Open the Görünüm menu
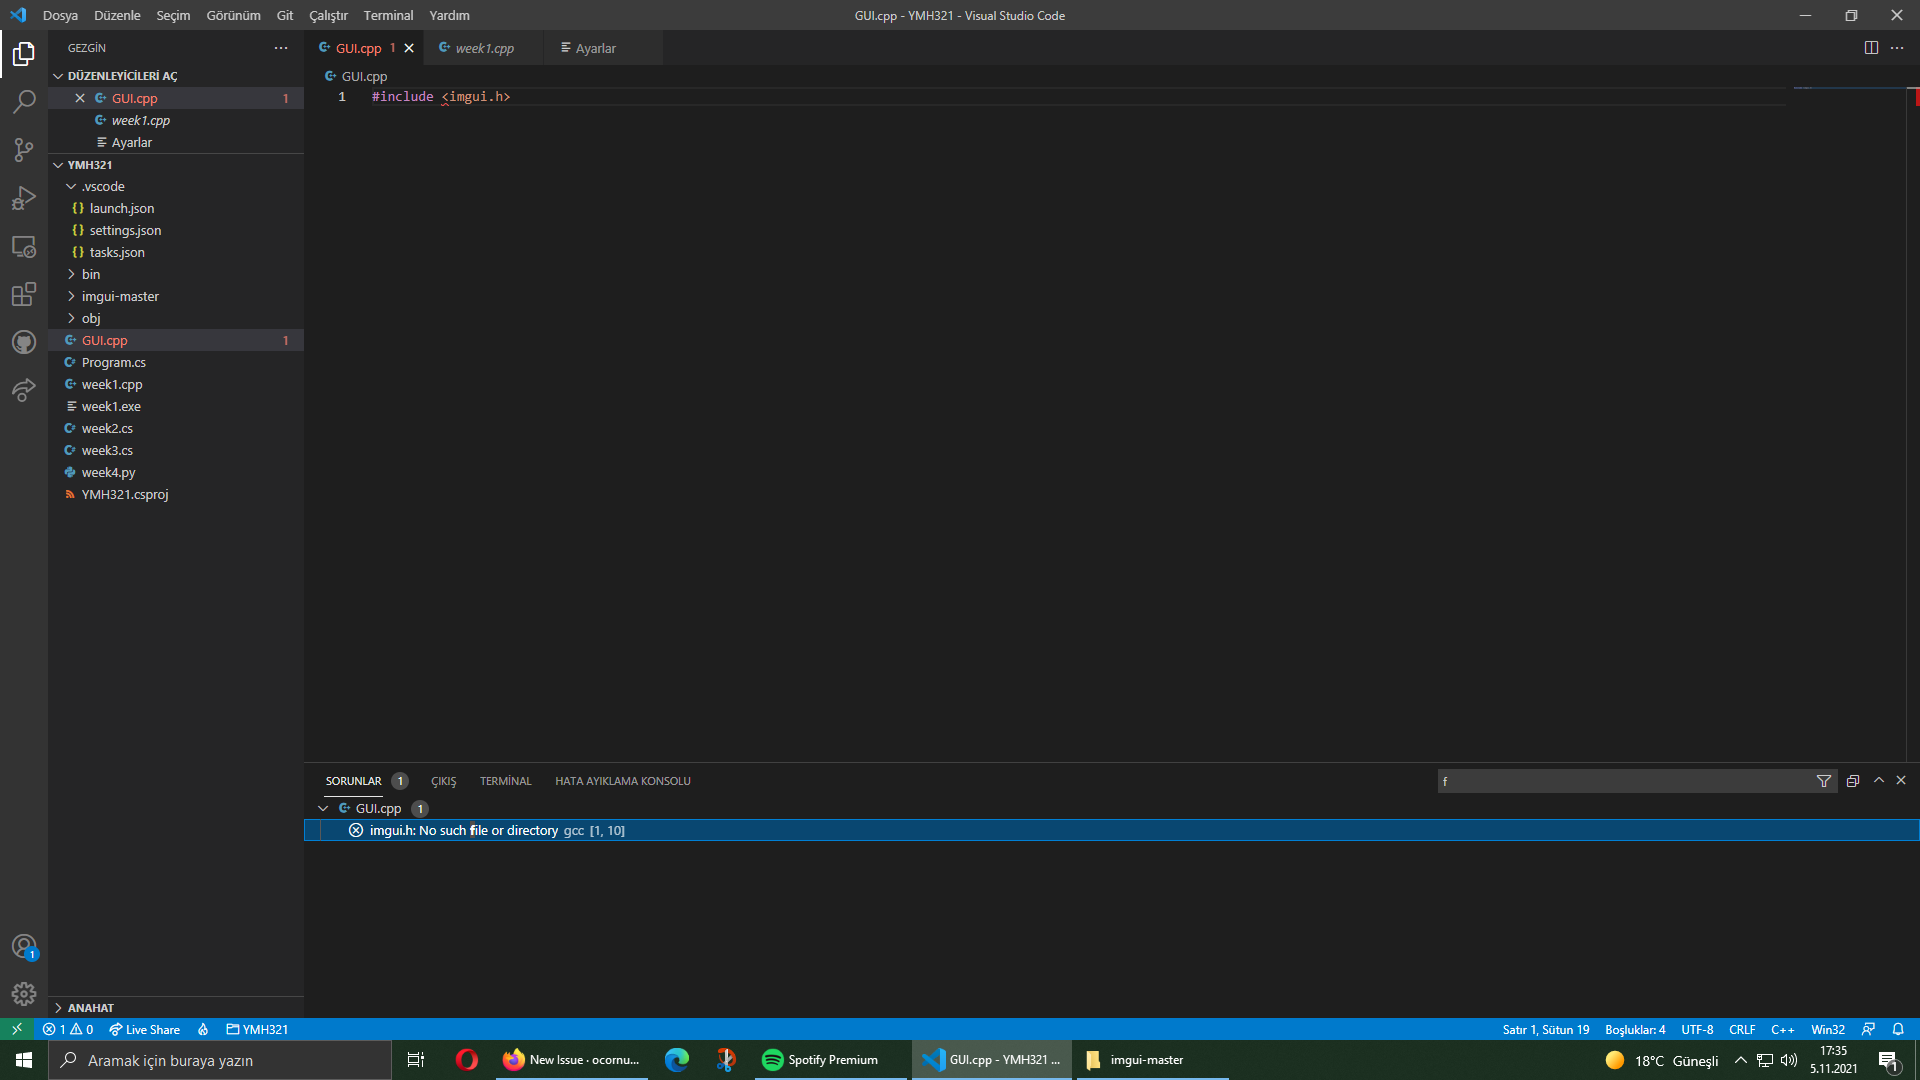Image resolution: width=1920 pixels, height=1080 pixels. click(233, 15)
